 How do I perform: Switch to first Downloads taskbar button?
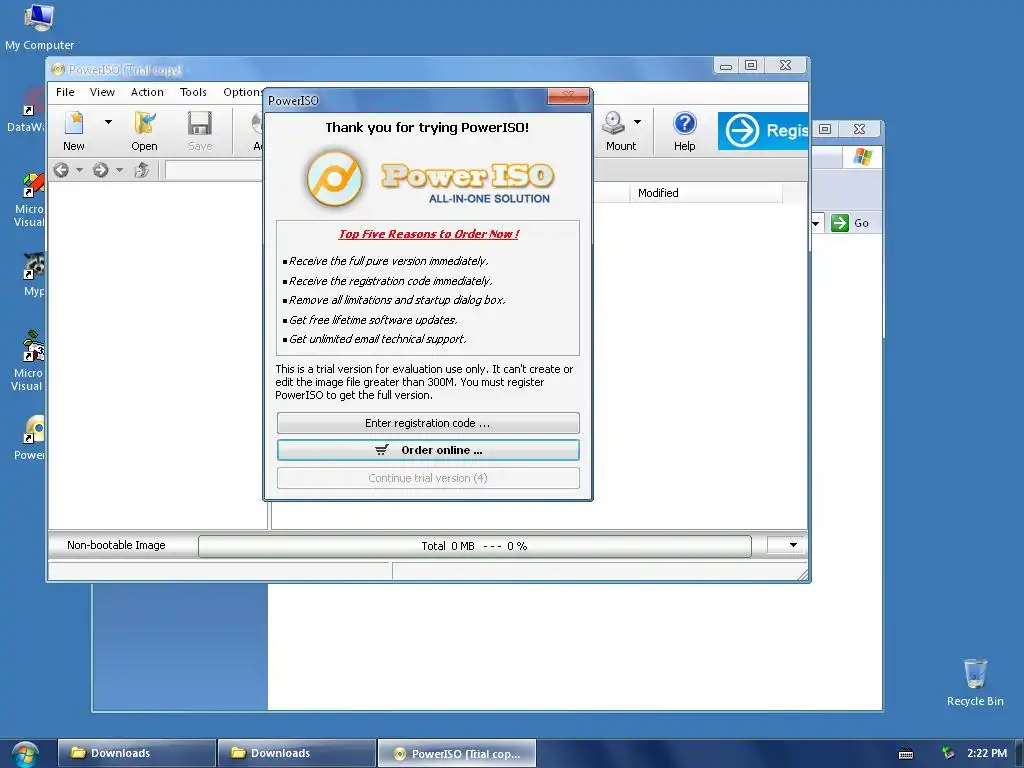(x=136, y=753)
